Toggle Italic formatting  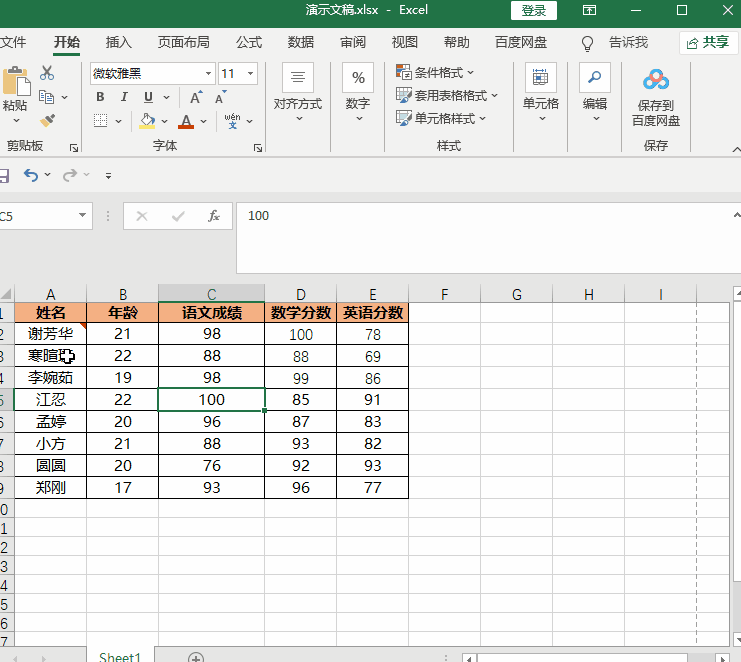[124, 97]
